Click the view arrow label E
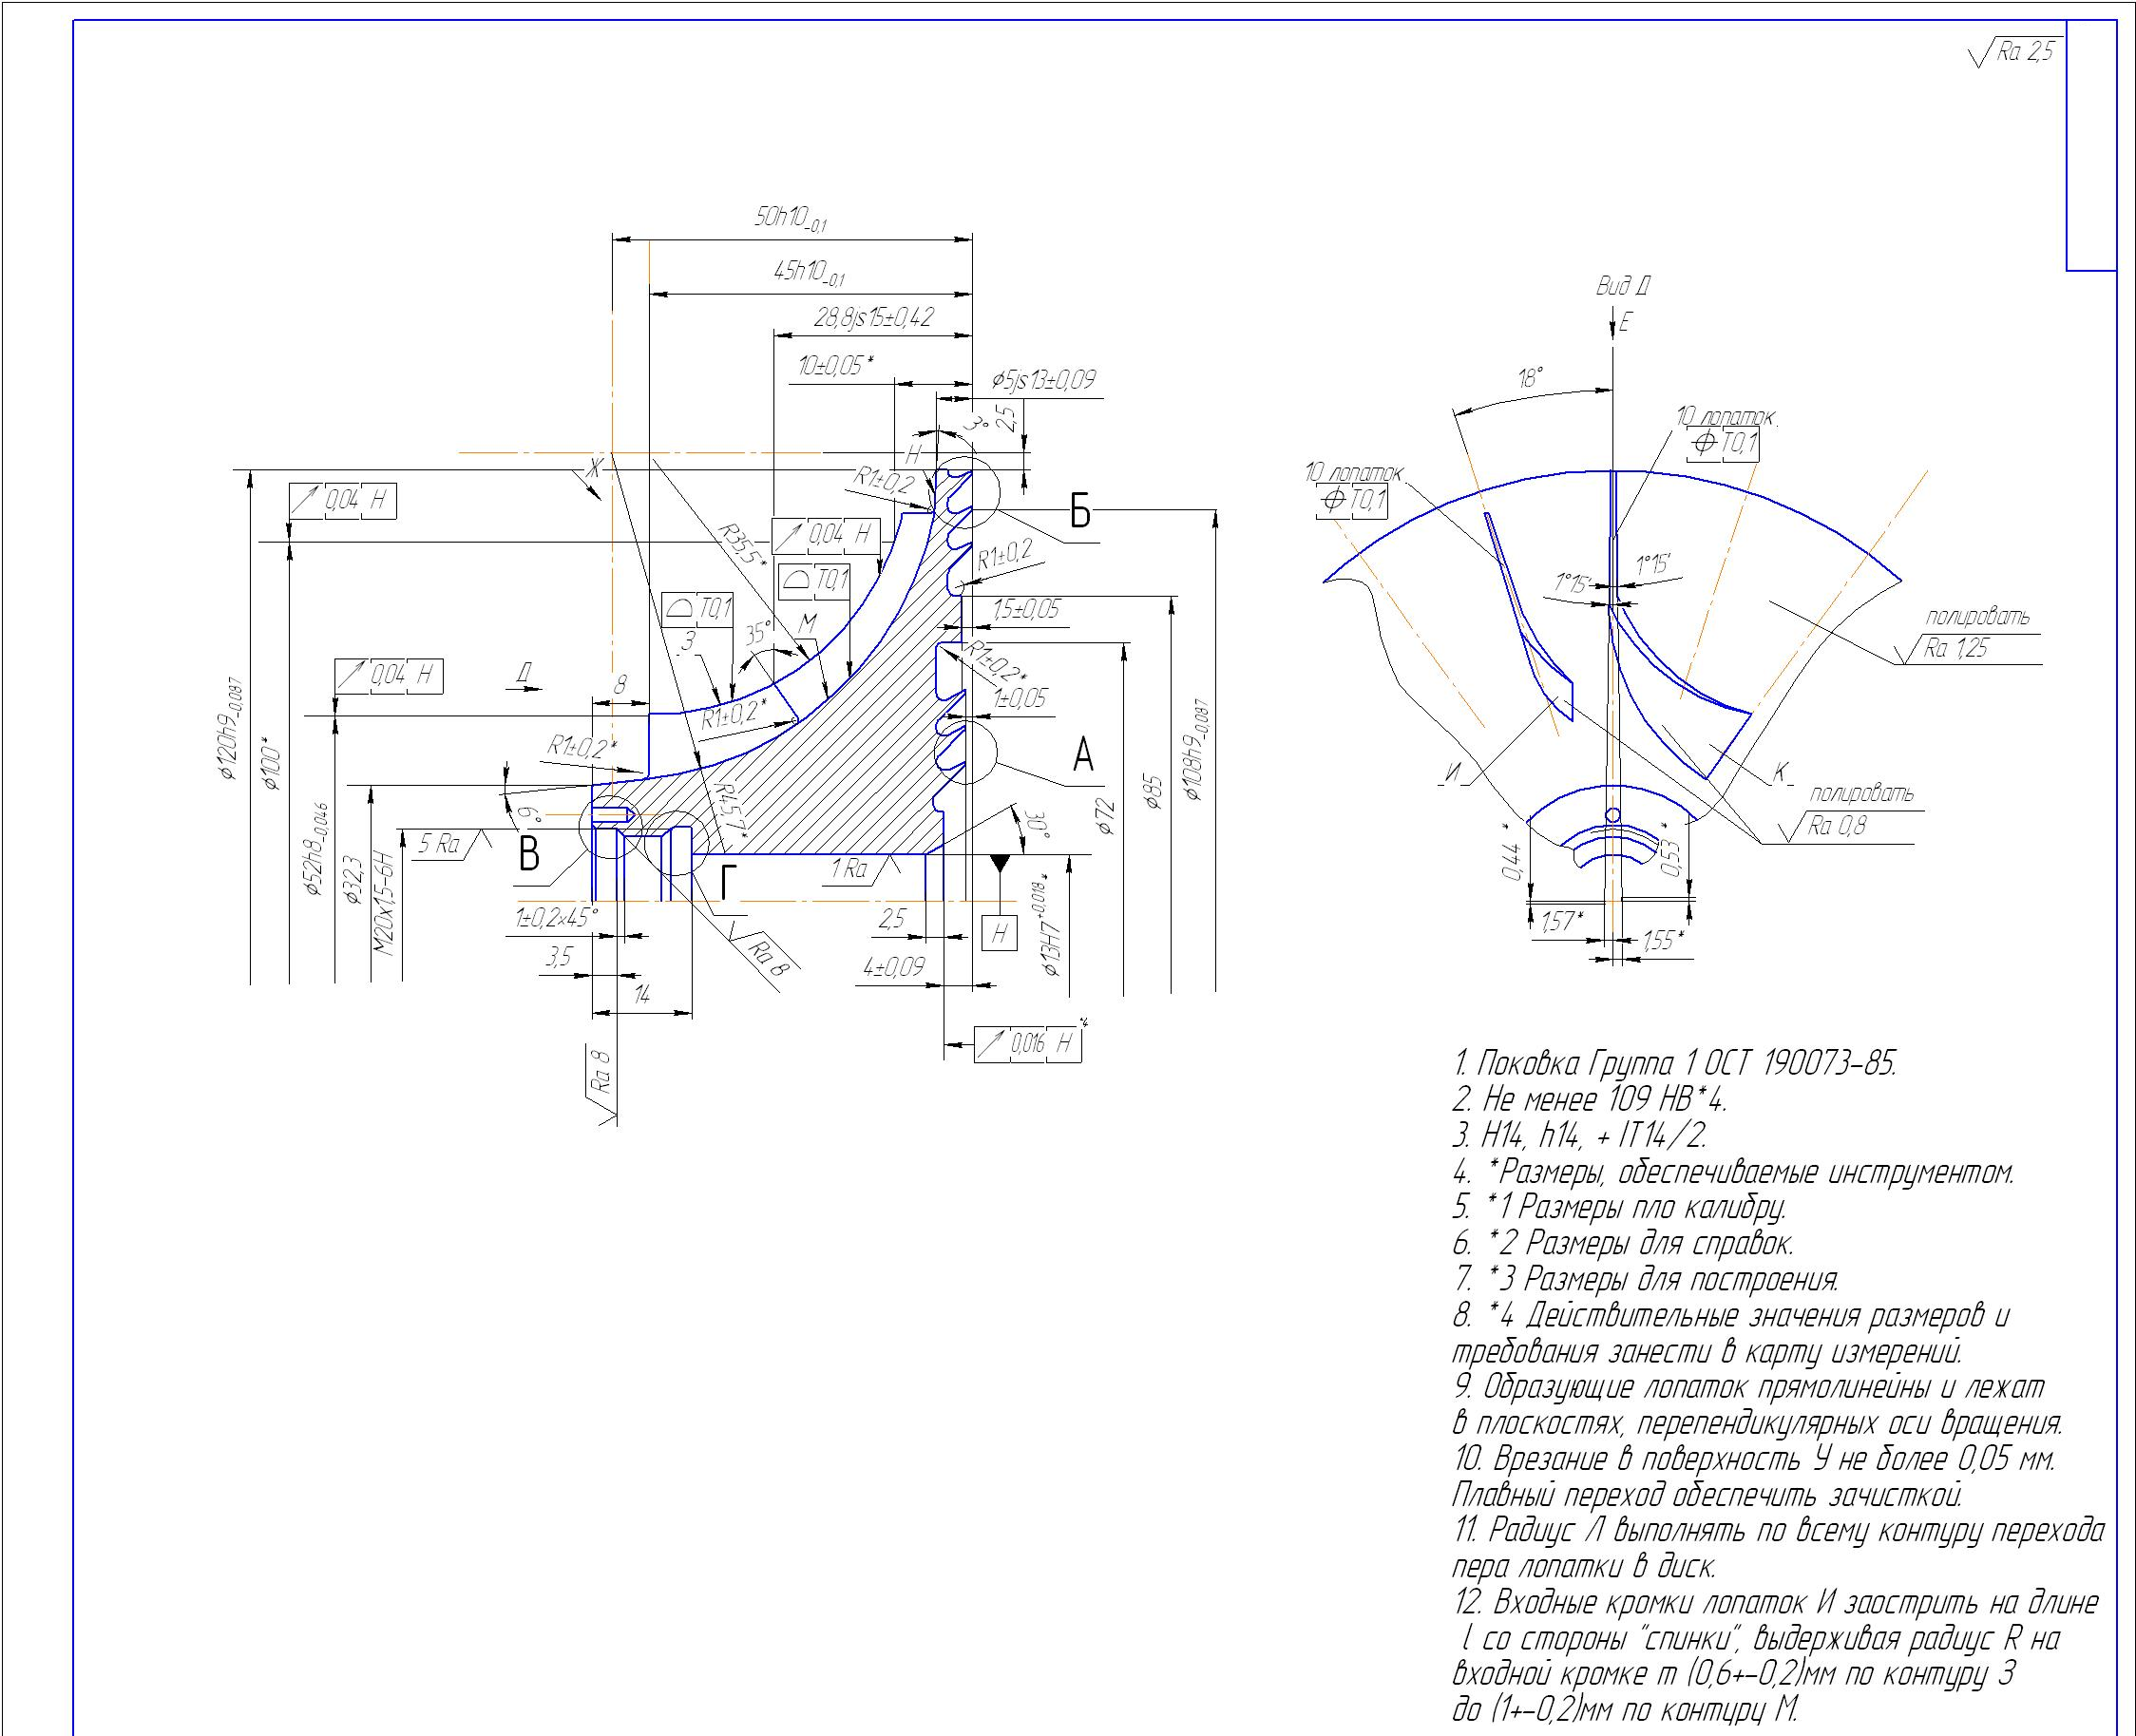Screen dimensions: 2136x1736 tap(1625, 324)
